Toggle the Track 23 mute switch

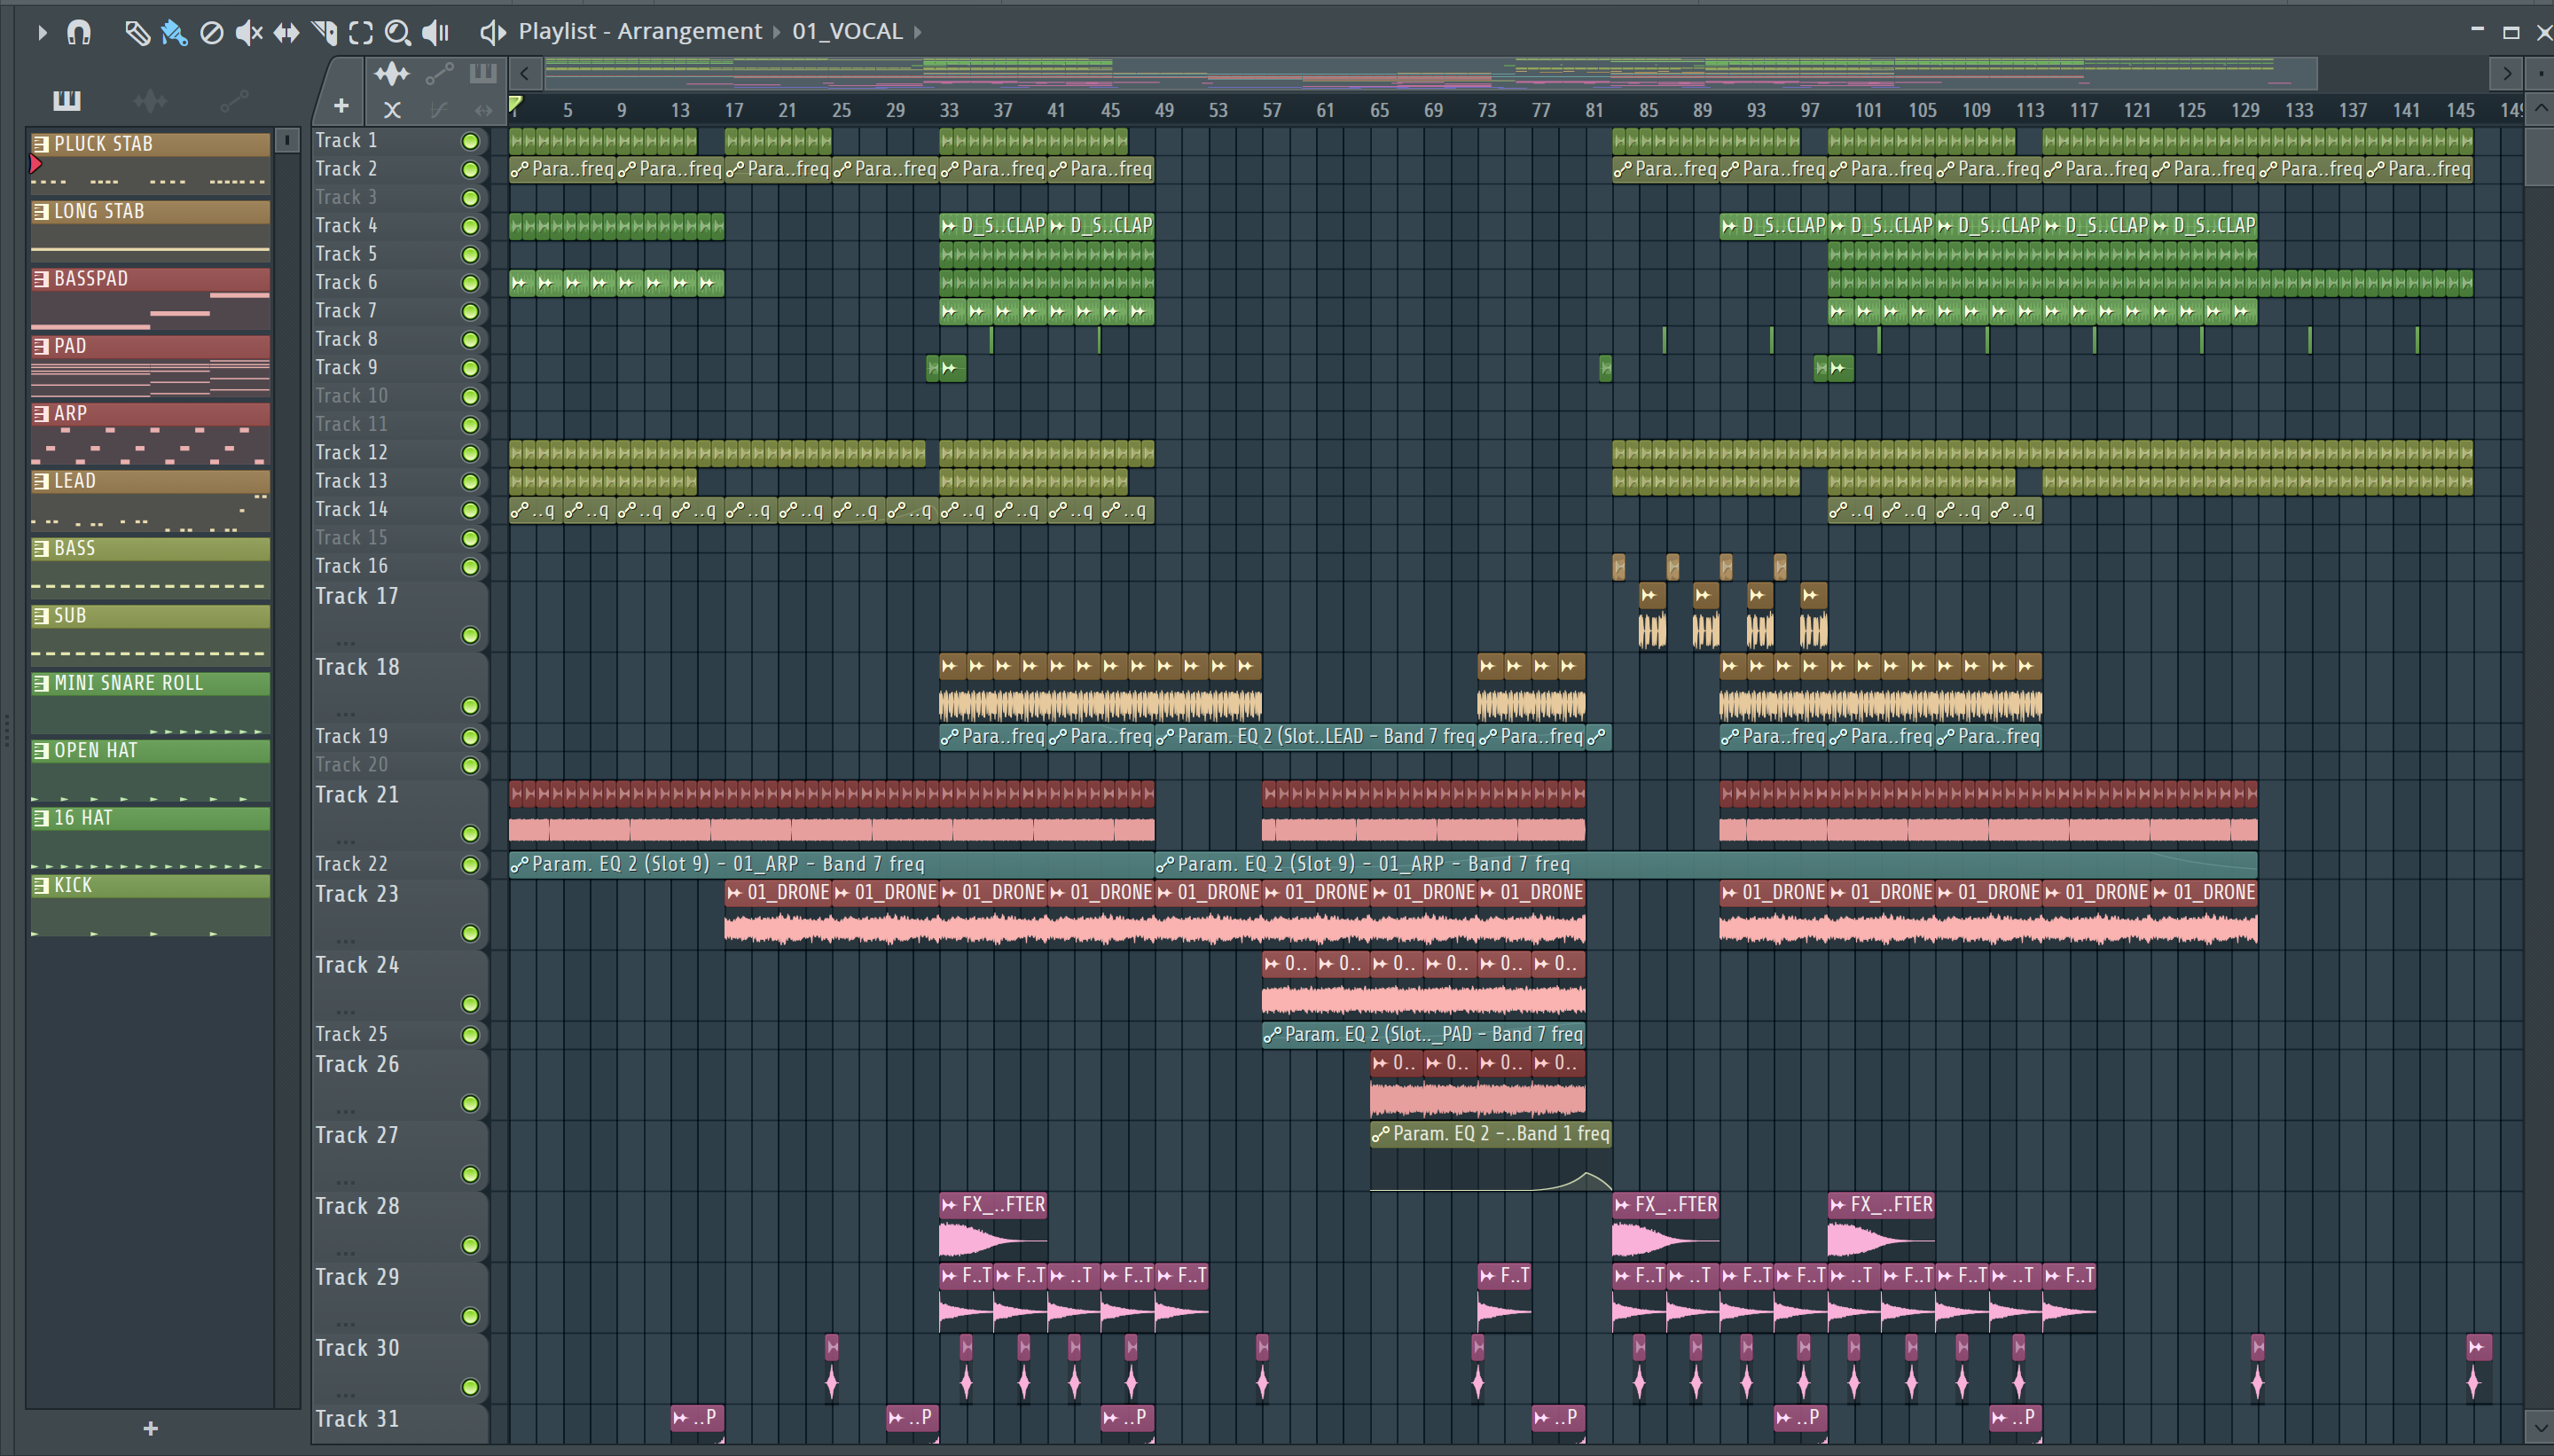[x=470, y=934]
